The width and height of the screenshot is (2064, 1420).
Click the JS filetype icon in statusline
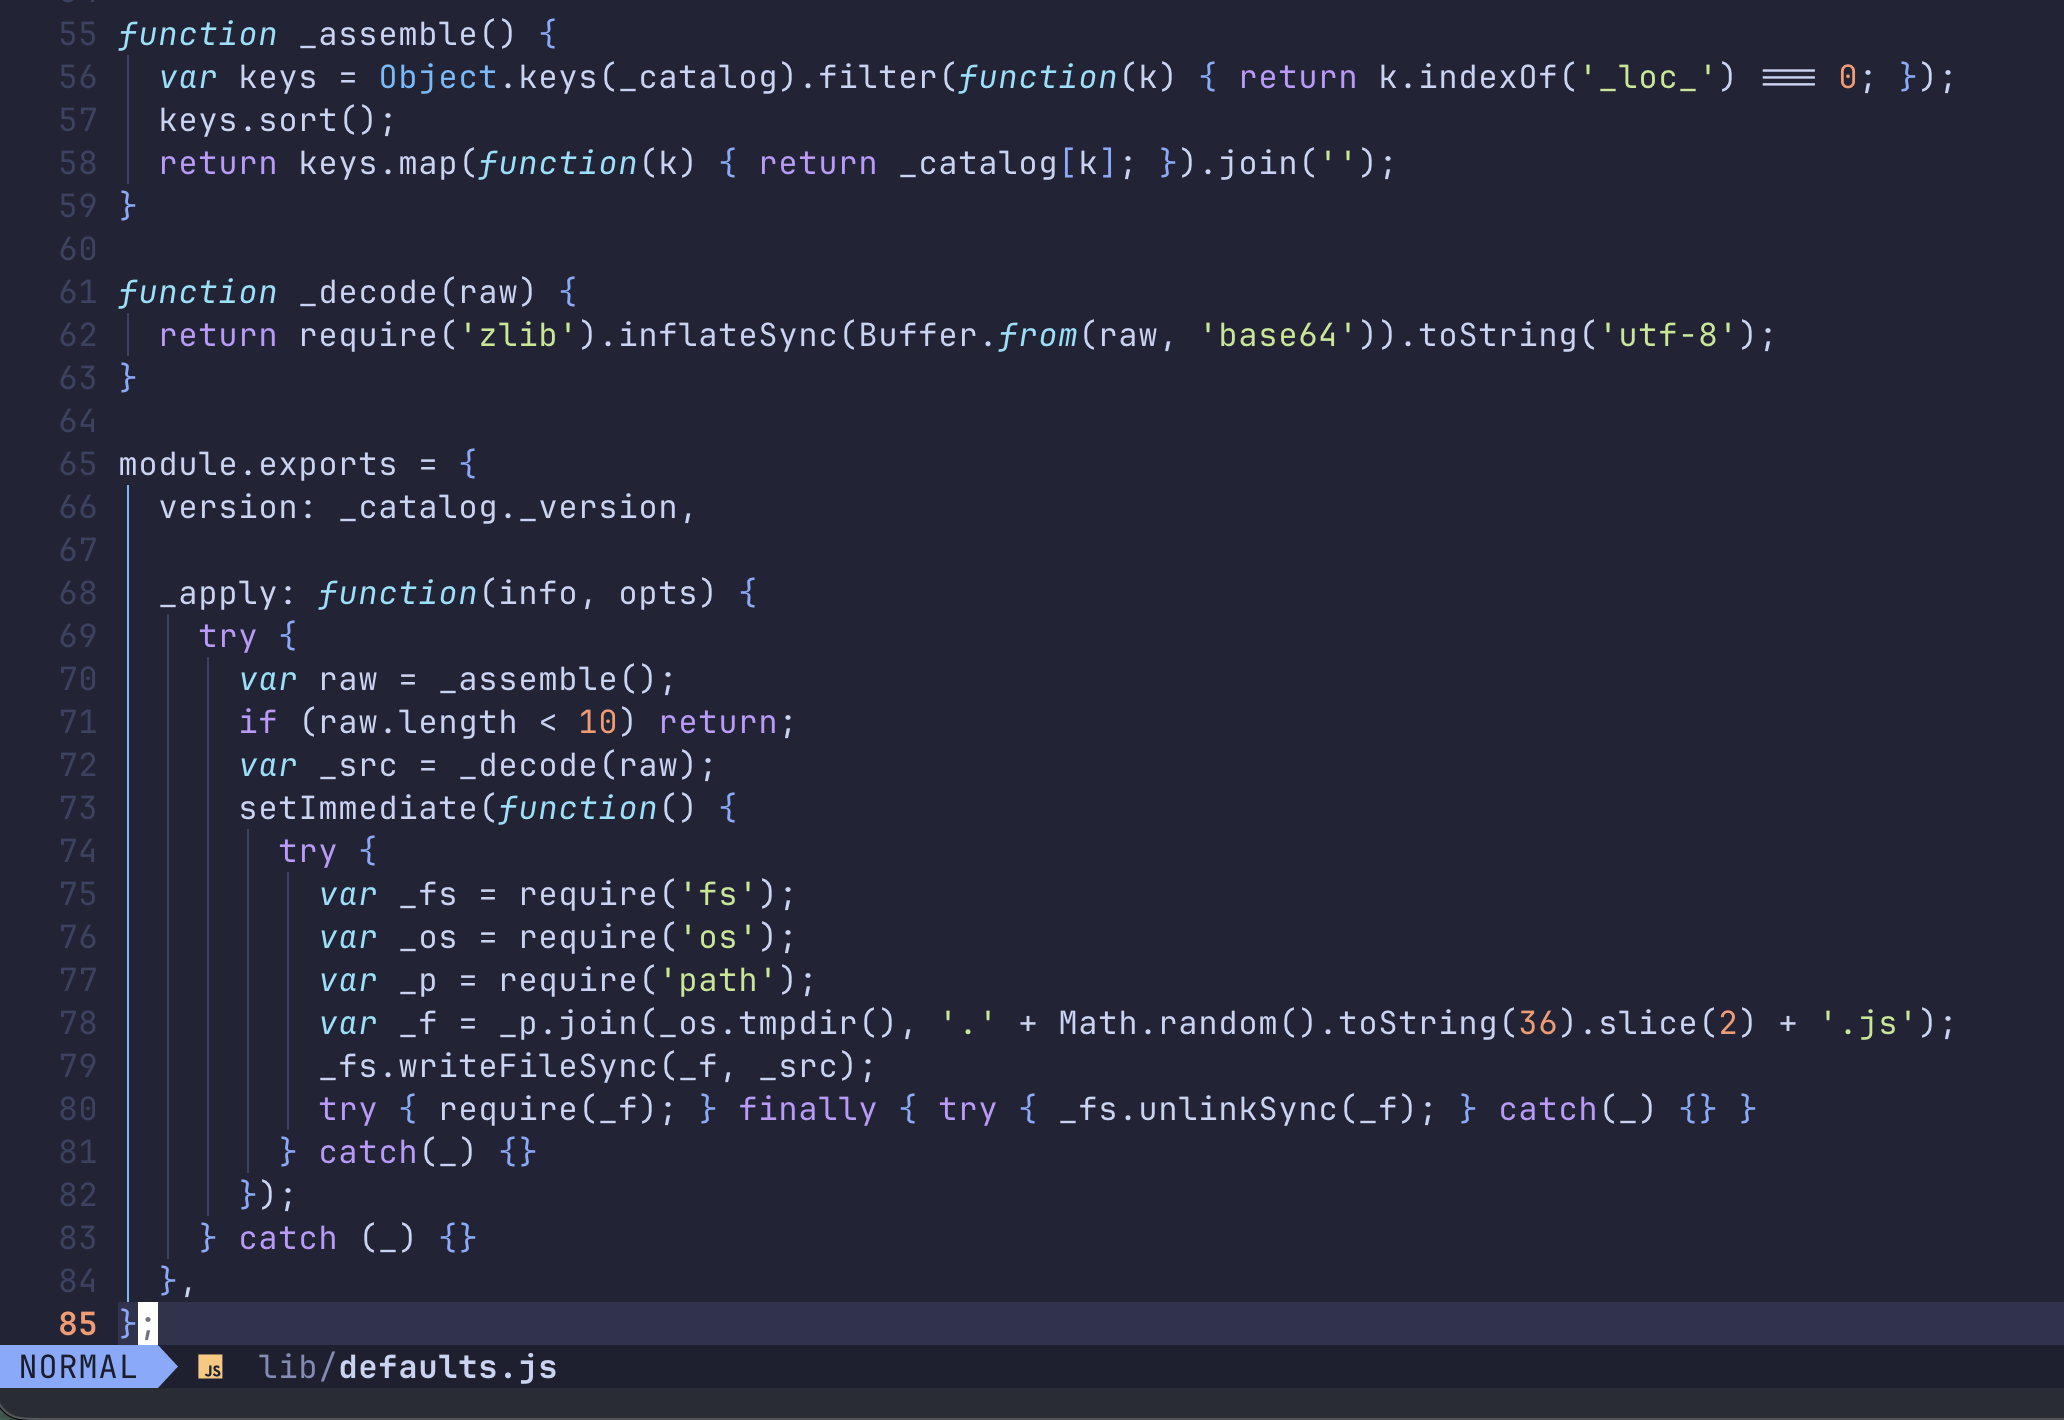[213, 1368]
